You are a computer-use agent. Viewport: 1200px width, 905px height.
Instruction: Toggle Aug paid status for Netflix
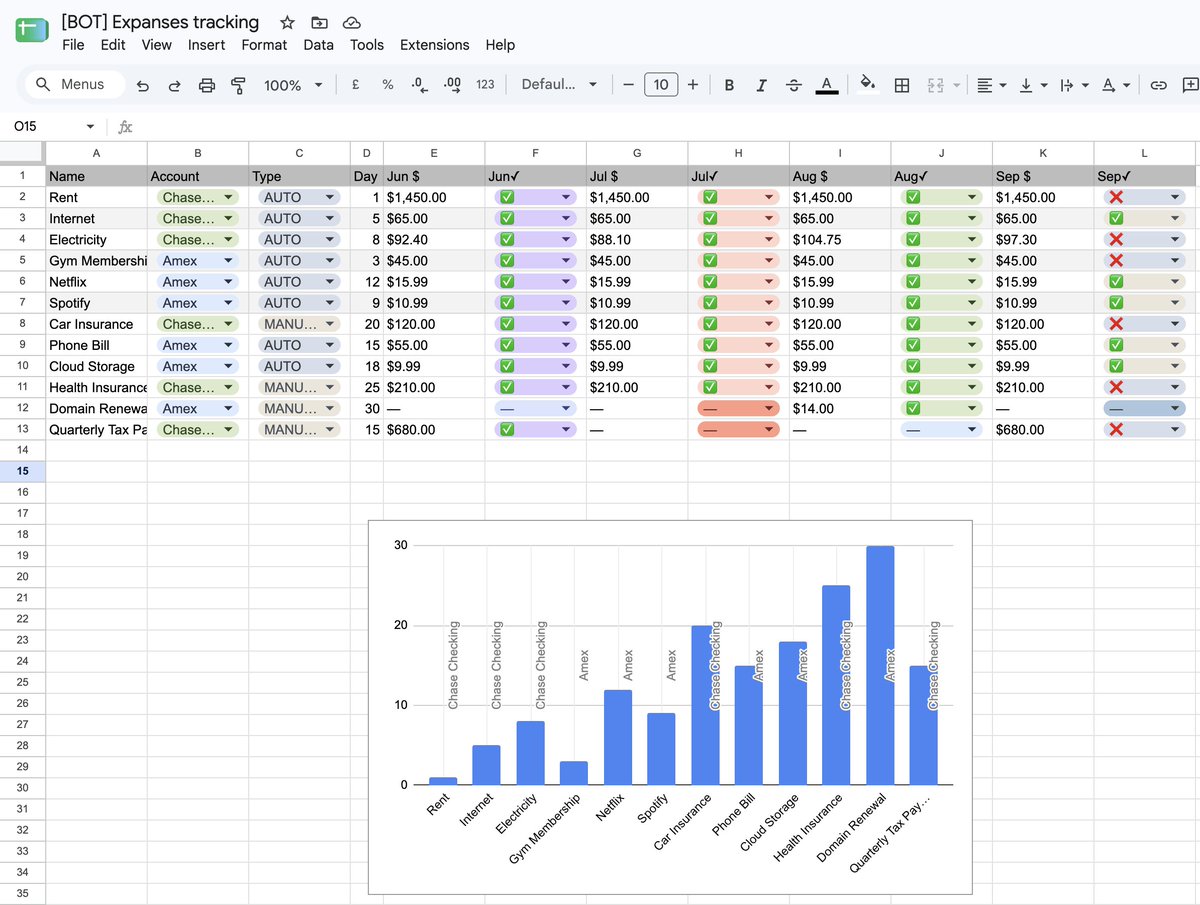[912, 282]
